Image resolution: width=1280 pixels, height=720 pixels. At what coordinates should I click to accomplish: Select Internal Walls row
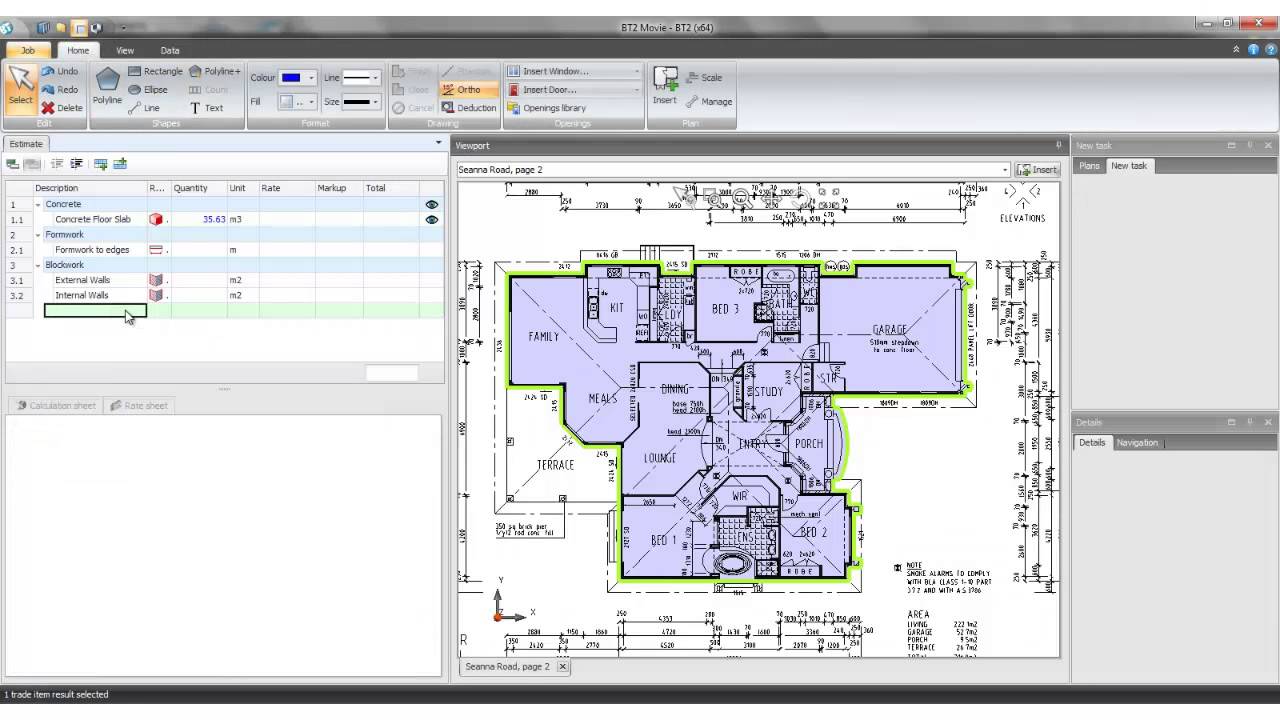(x=224, y=295)
